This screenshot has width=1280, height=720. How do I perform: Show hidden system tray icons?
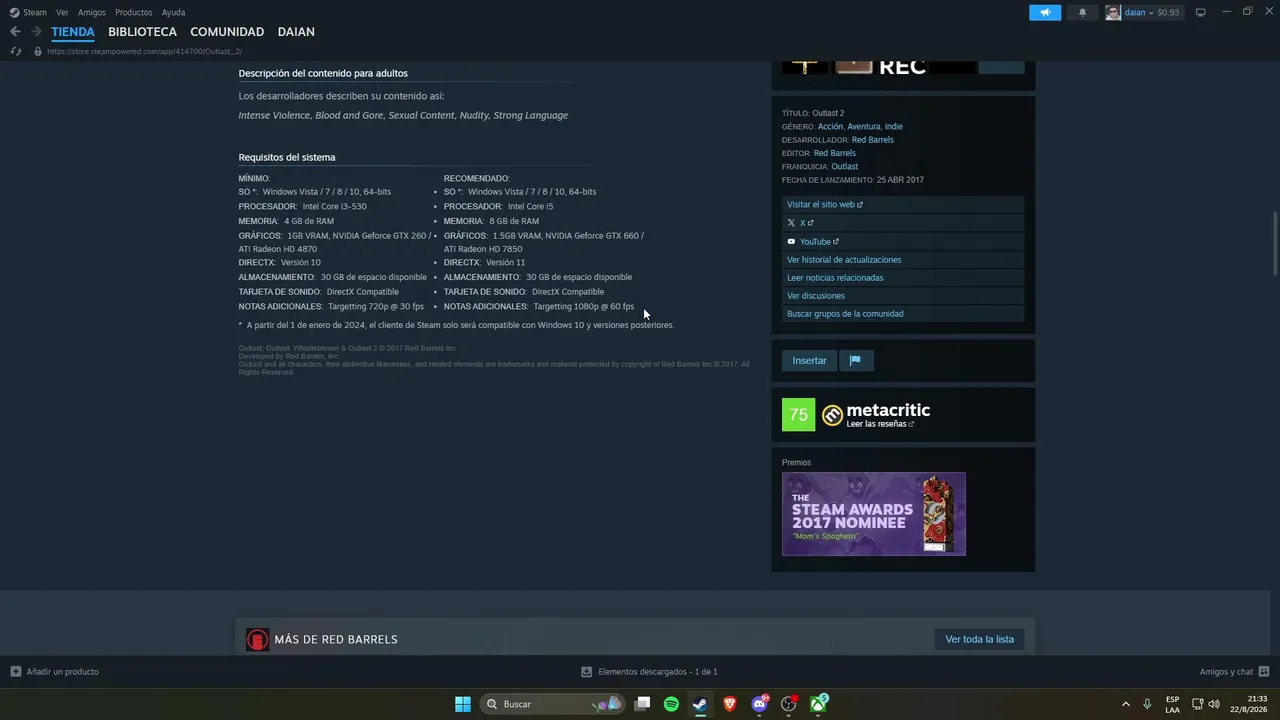[x=1126, y=704]
